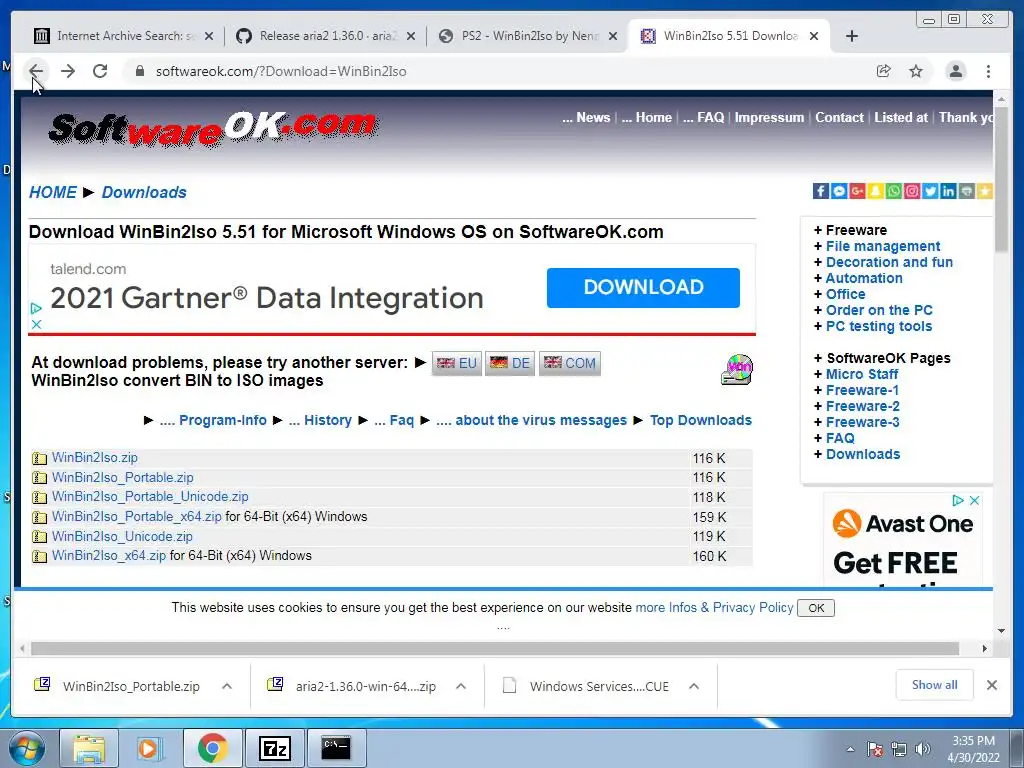Switch to Chrome on the taskbar
The image size is (1024, 768).
(x=212, y=748)
